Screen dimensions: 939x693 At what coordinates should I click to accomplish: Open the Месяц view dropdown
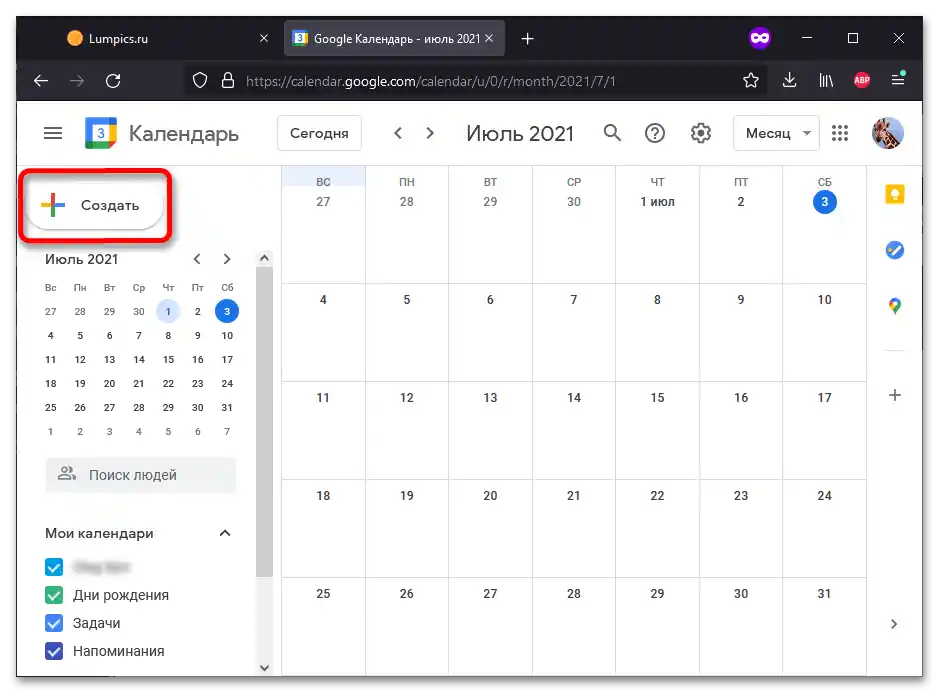776,133
